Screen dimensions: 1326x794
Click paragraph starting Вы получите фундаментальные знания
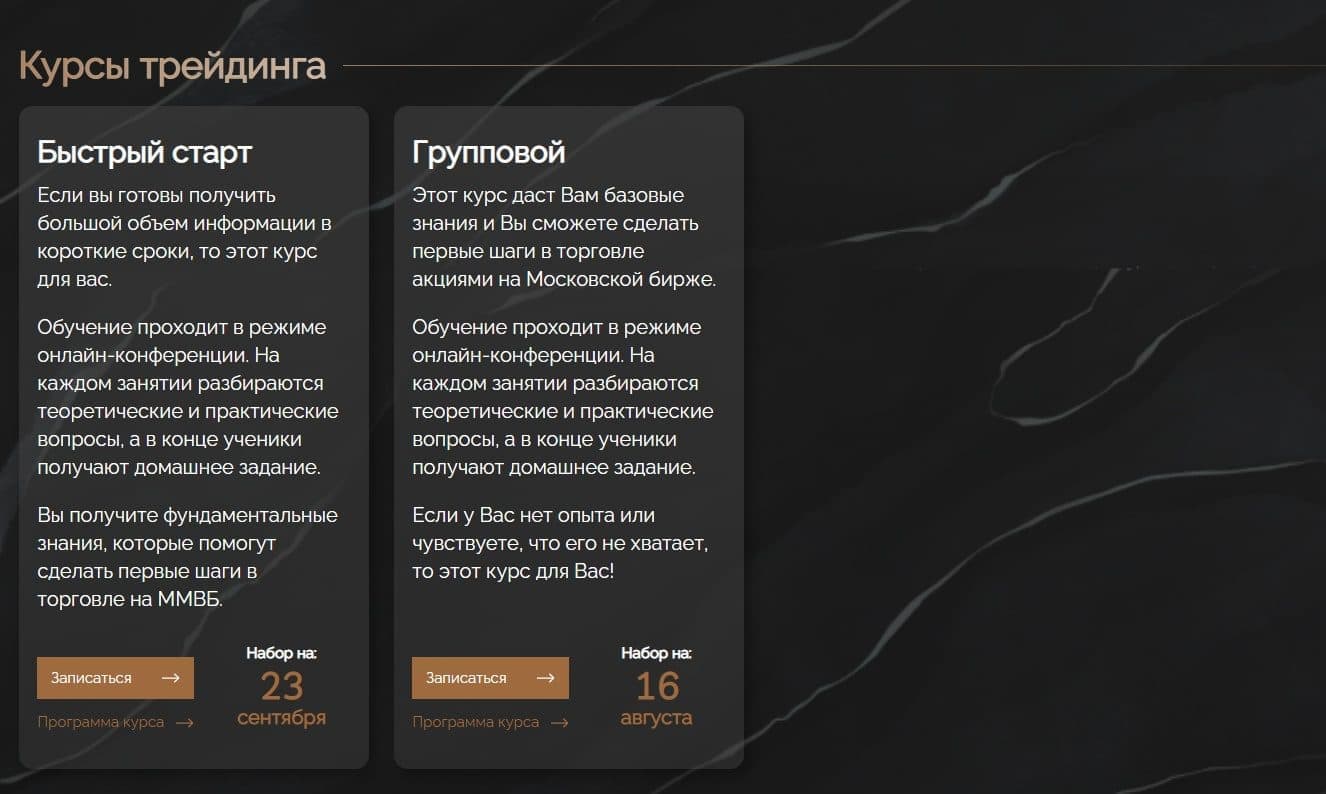(188, 557)
